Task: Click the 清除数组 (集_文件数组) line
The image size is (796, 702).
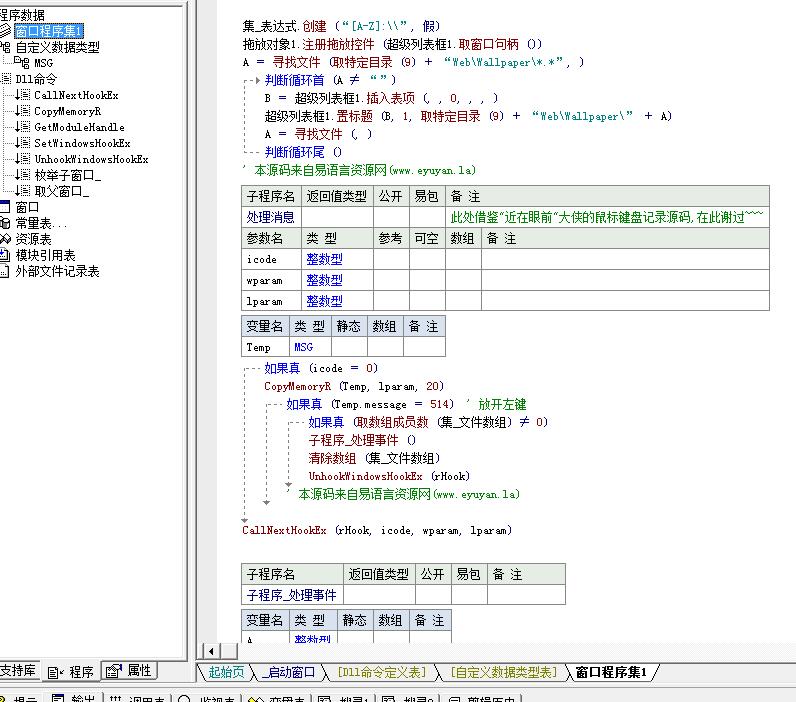Action: 374,458
